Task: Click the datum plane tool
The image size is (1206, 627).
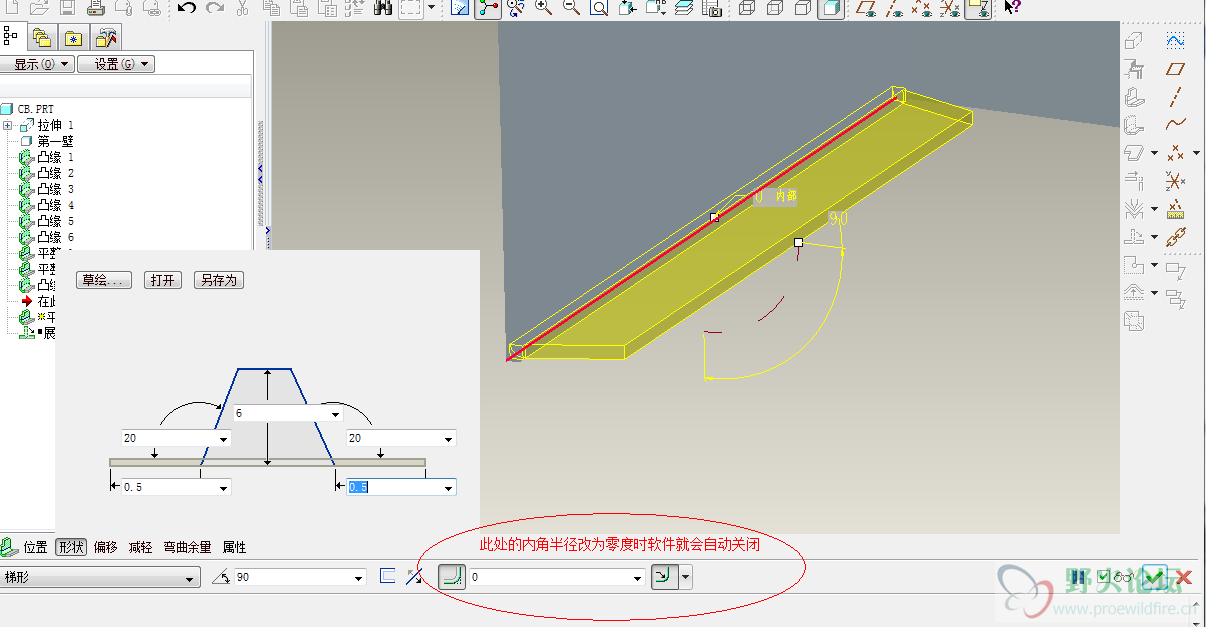Action: [1176, 69]
